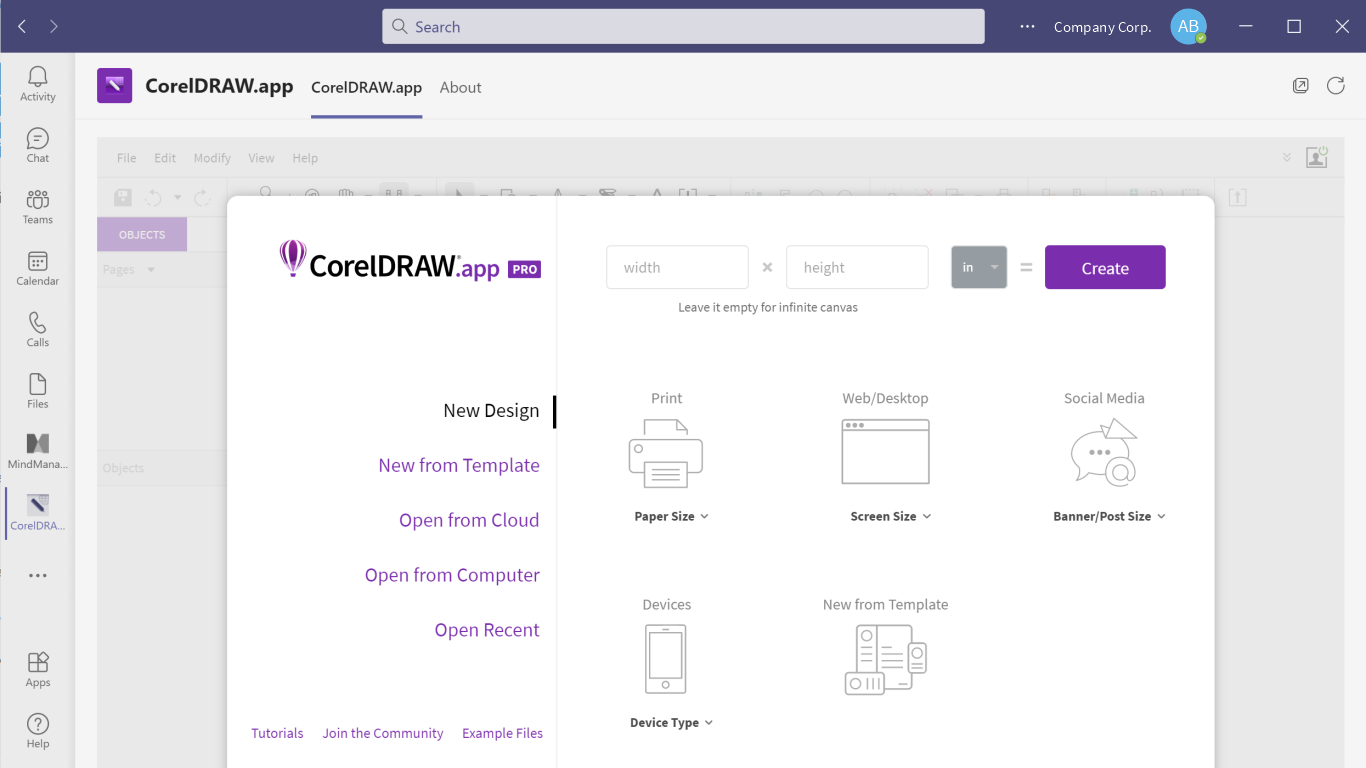Click the purple CorelDRAW.app logo tile
1366x768 pixels.
point(115,86)
